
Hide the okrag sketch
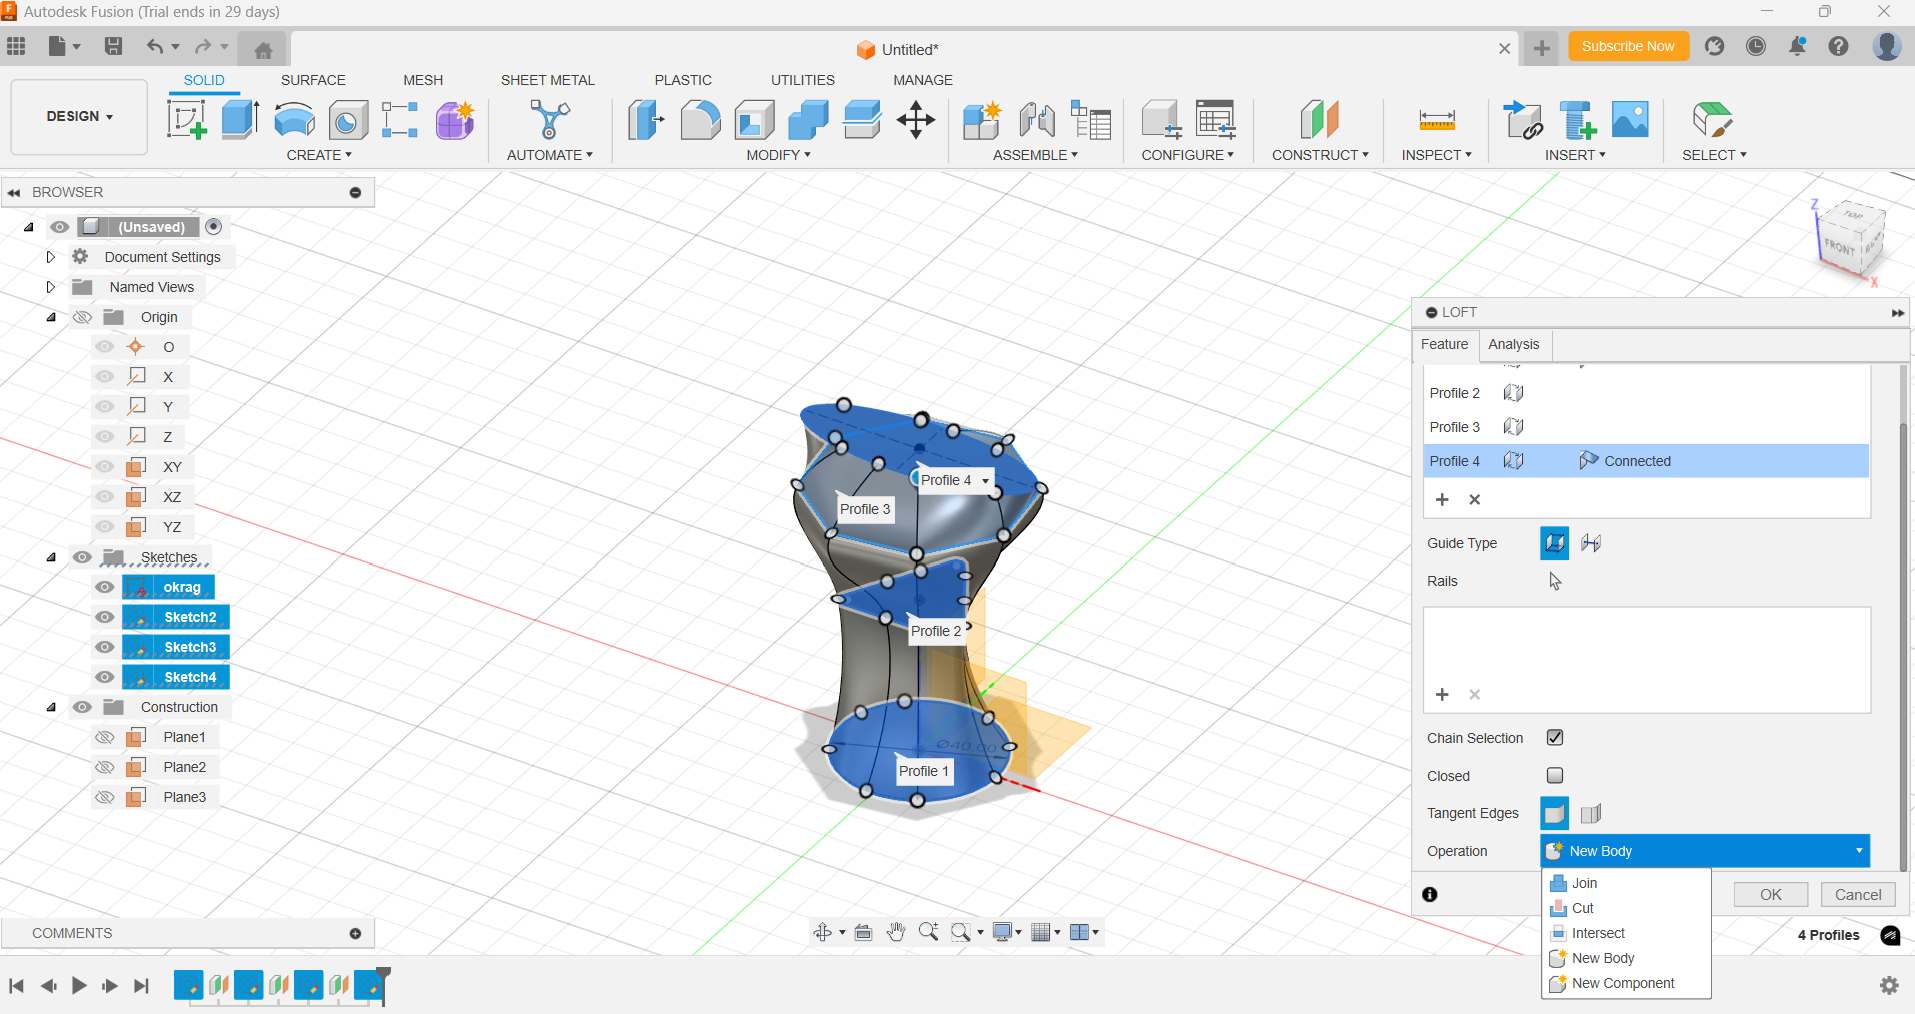click(x=105, y=587)
